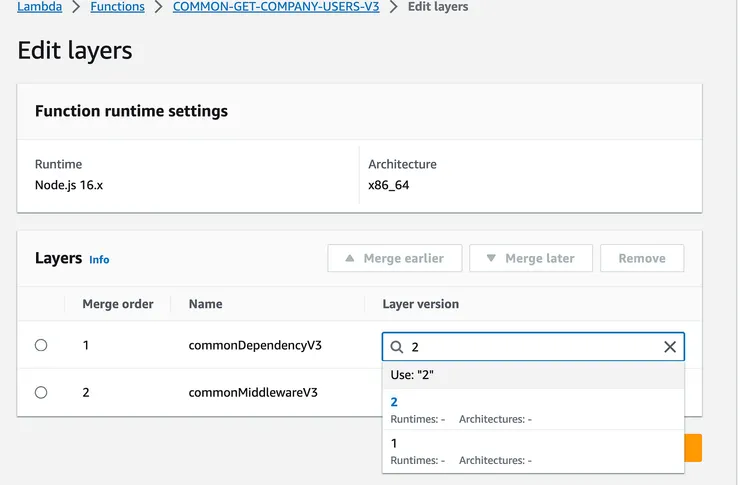Choose layer version 2 from dropdown
The image size is (740, 485).
394,402
